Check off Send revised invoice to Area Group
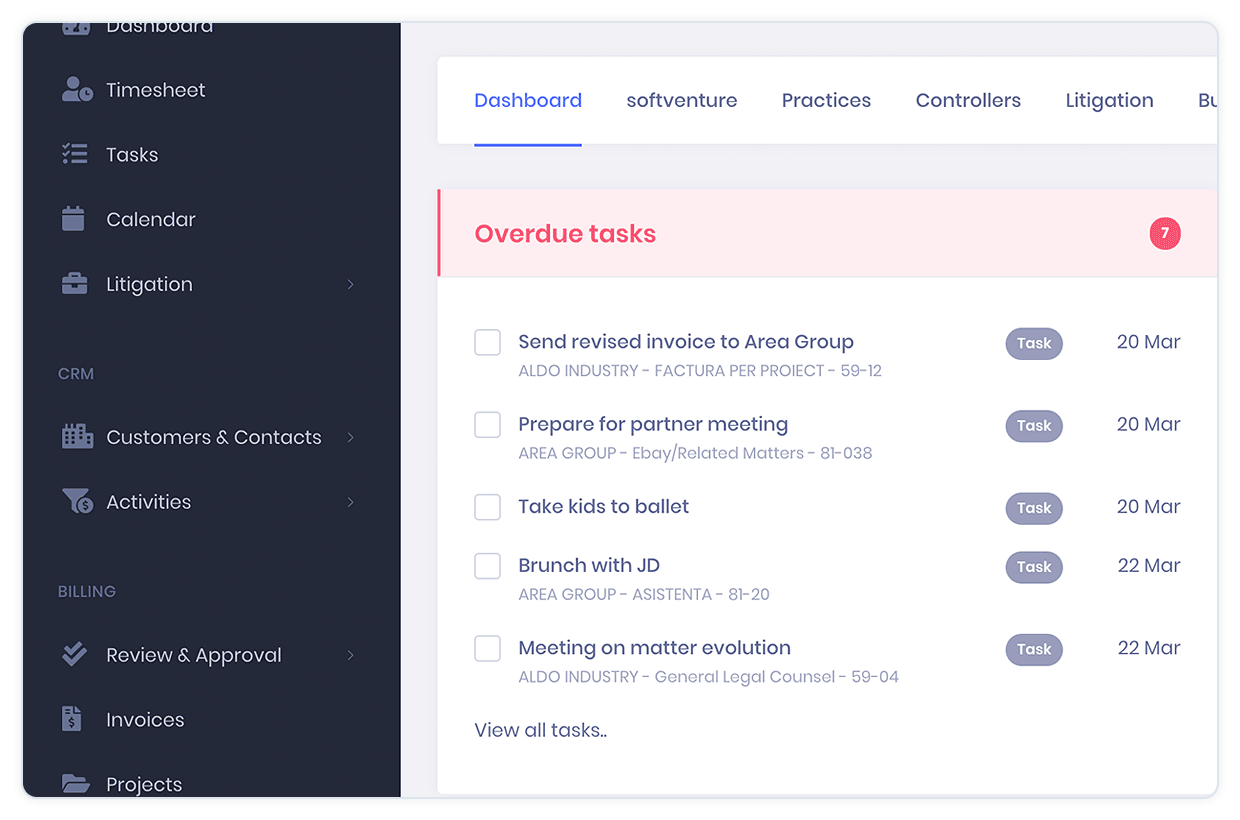 point(487,342)
